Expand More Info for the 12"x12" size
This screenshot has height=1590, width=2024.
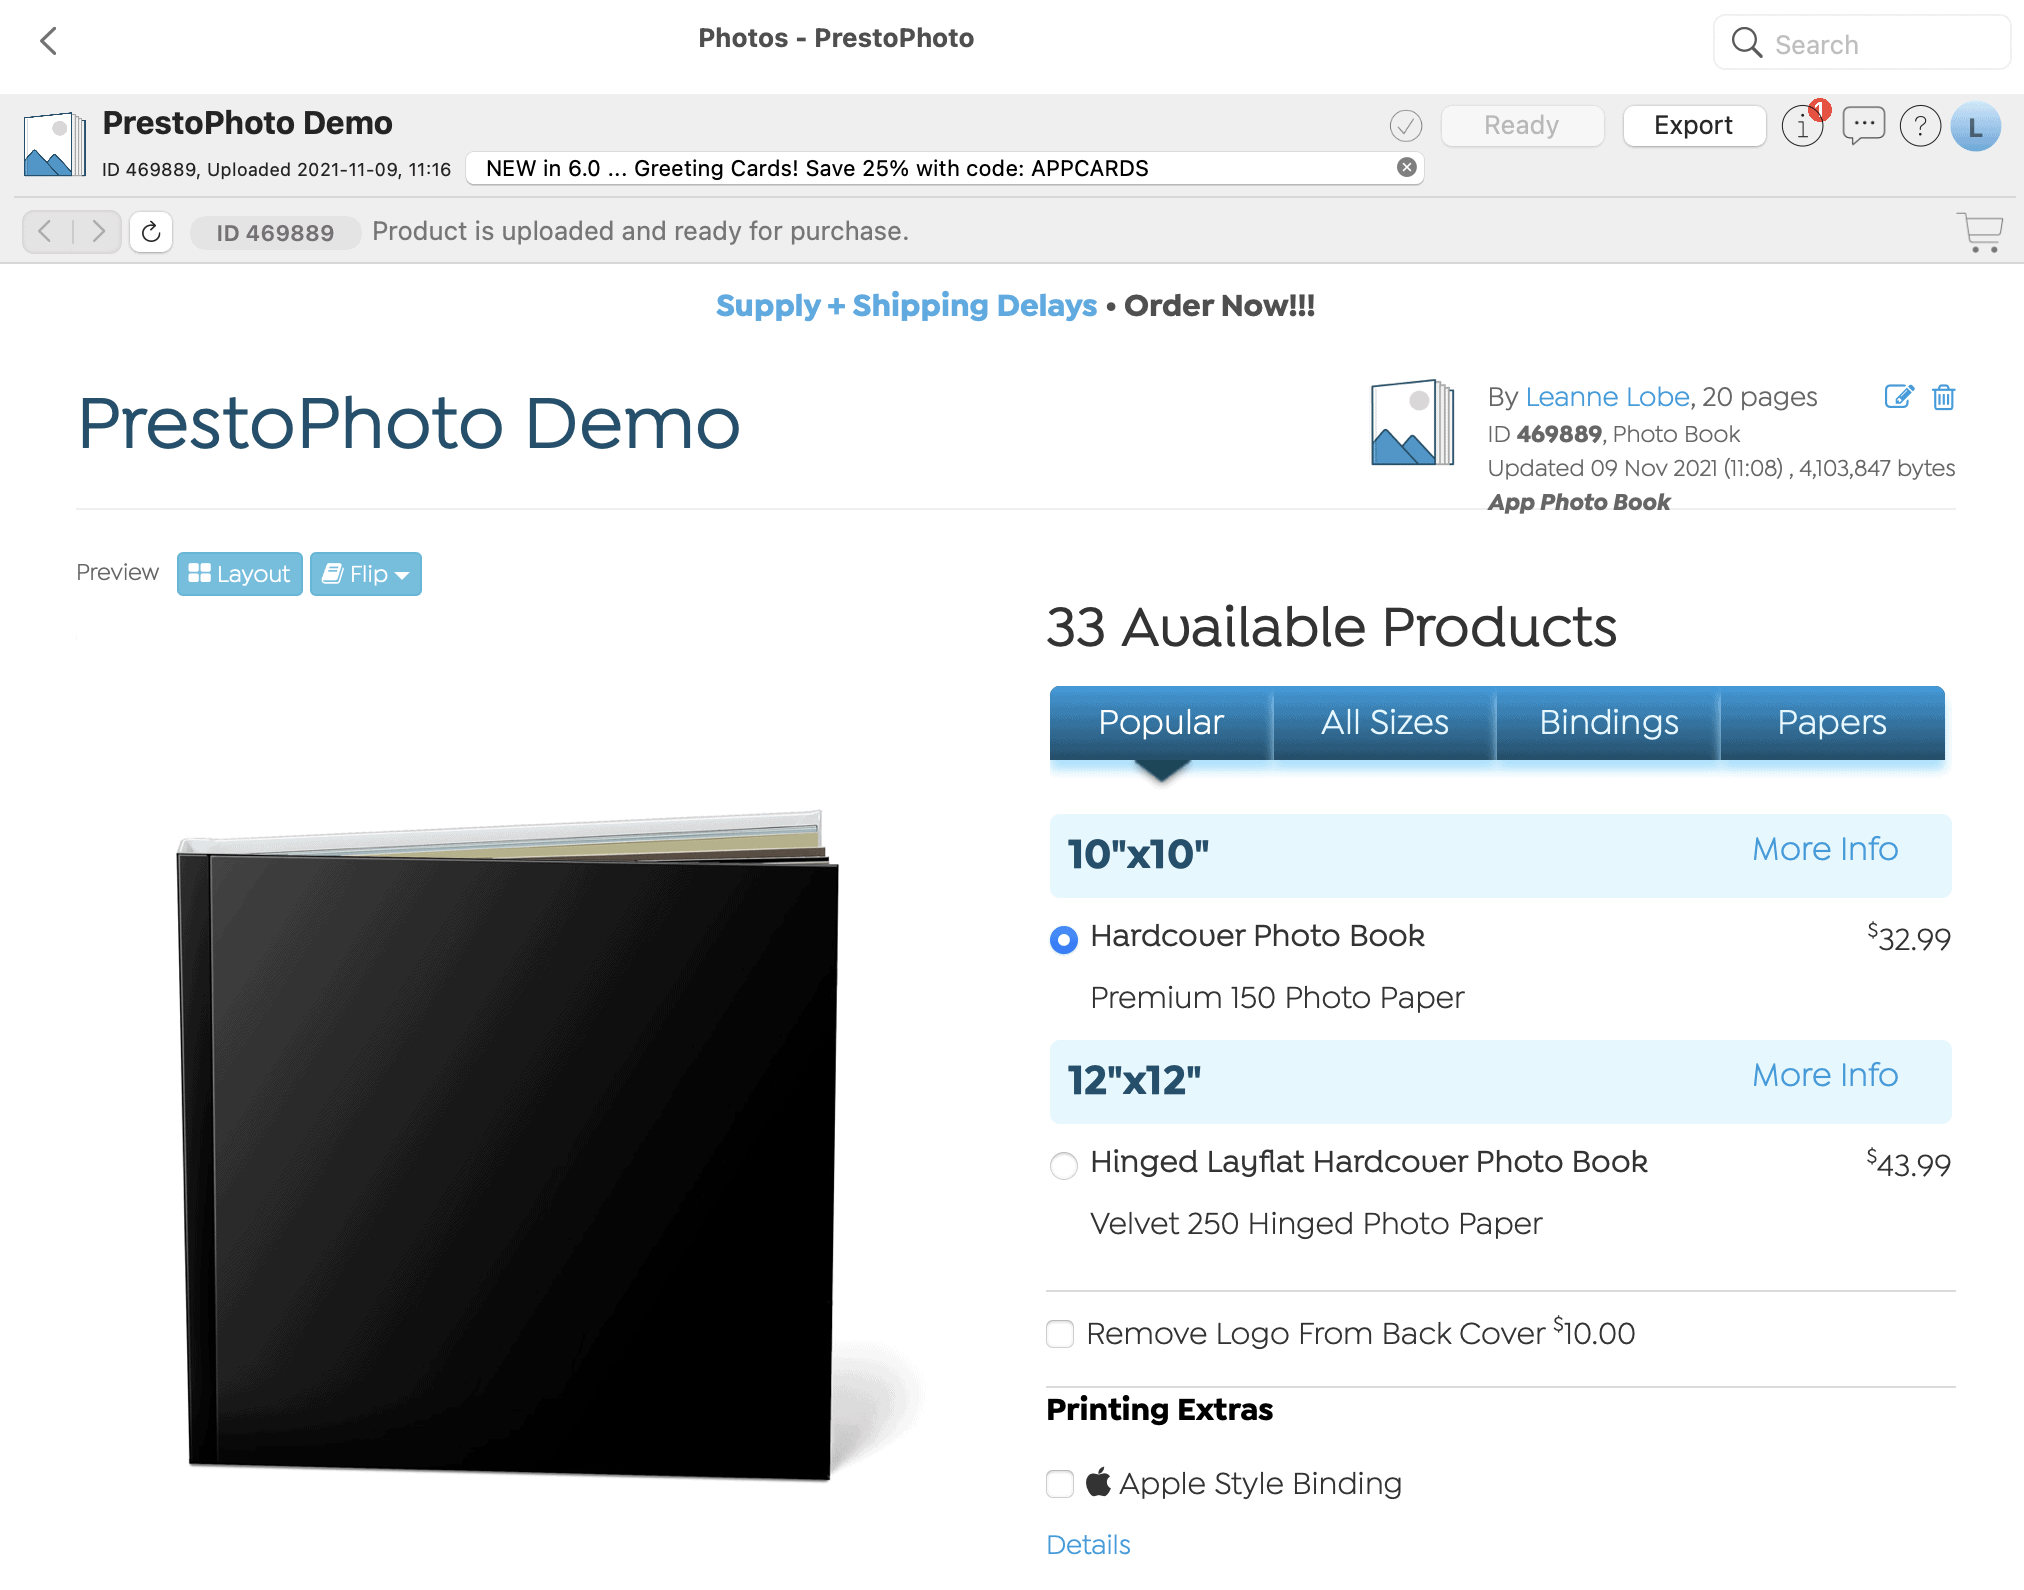1824,1075
